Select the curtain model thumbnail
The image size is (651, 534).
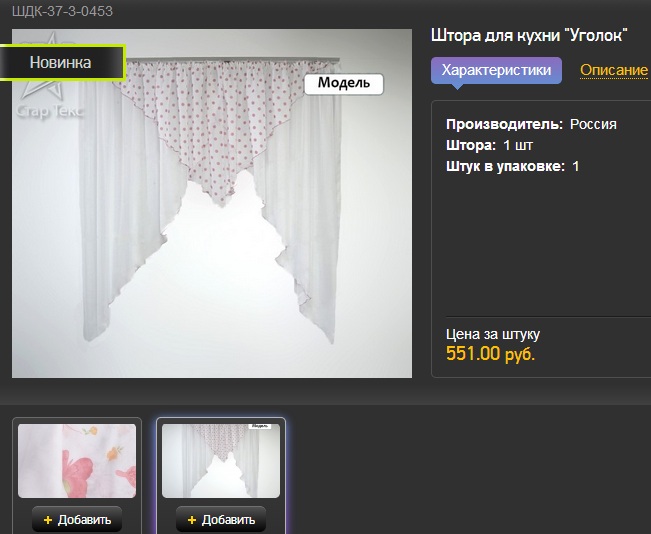coord(221,461)
